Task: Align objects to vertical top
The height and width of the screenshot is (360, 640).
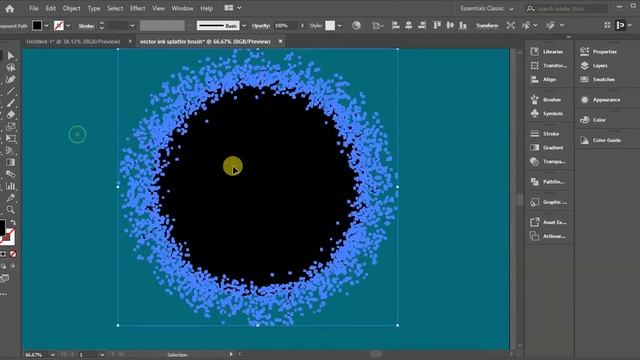Action: click(x=437, y=25)
